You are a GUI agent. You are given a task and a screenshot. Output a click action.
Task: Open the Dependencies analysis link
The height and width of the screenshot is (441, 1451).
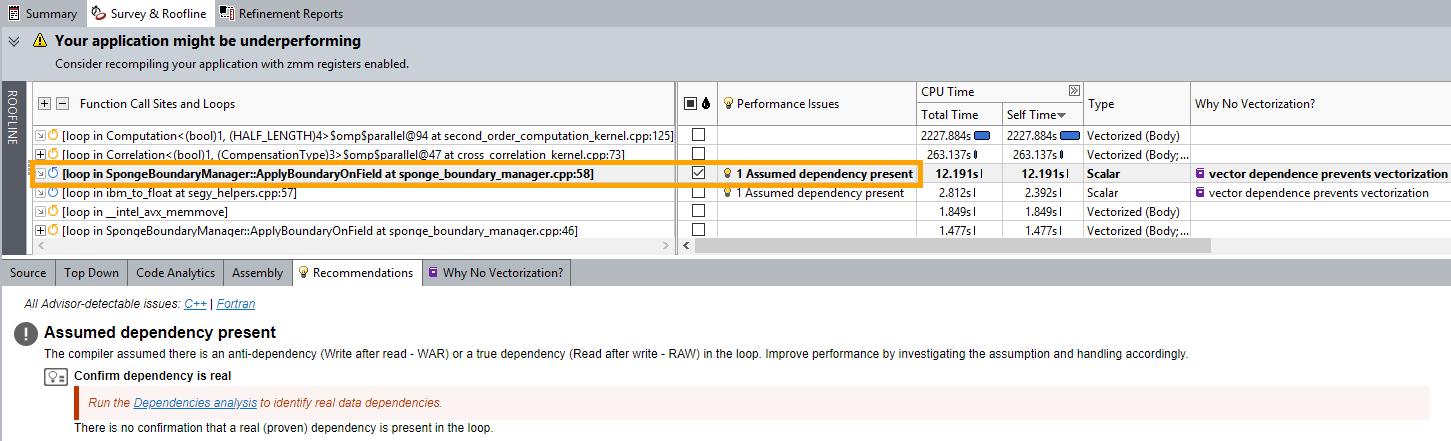[195, 403]
